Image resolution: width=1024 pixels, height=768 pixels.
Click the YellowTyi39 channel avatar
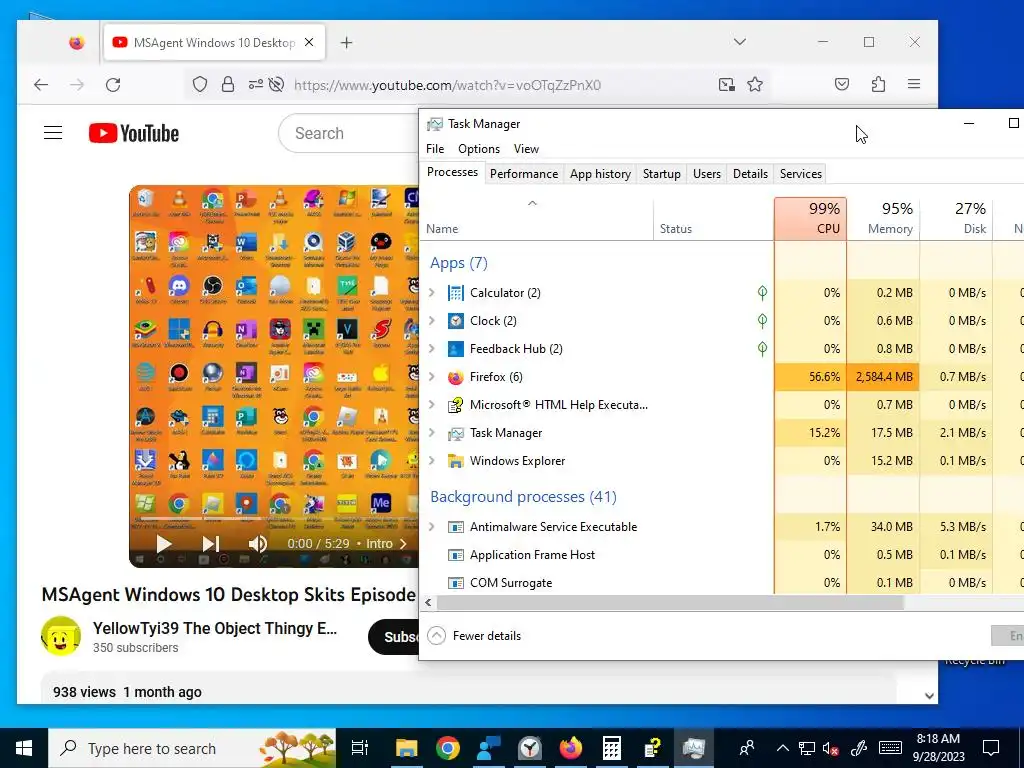(61, 635)
